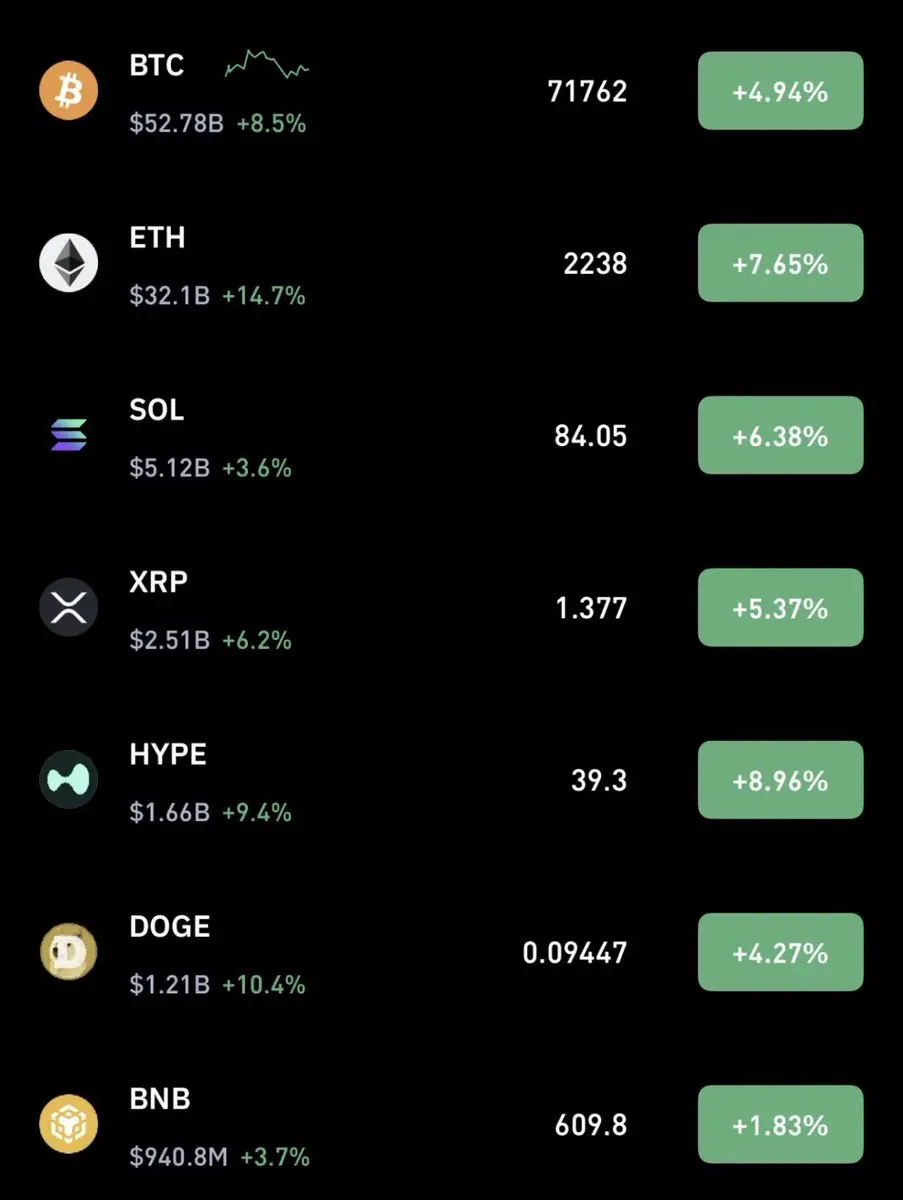Open the BNB $940.8M volume text
Screen dimensions: 903x1200
[179, 1157]
